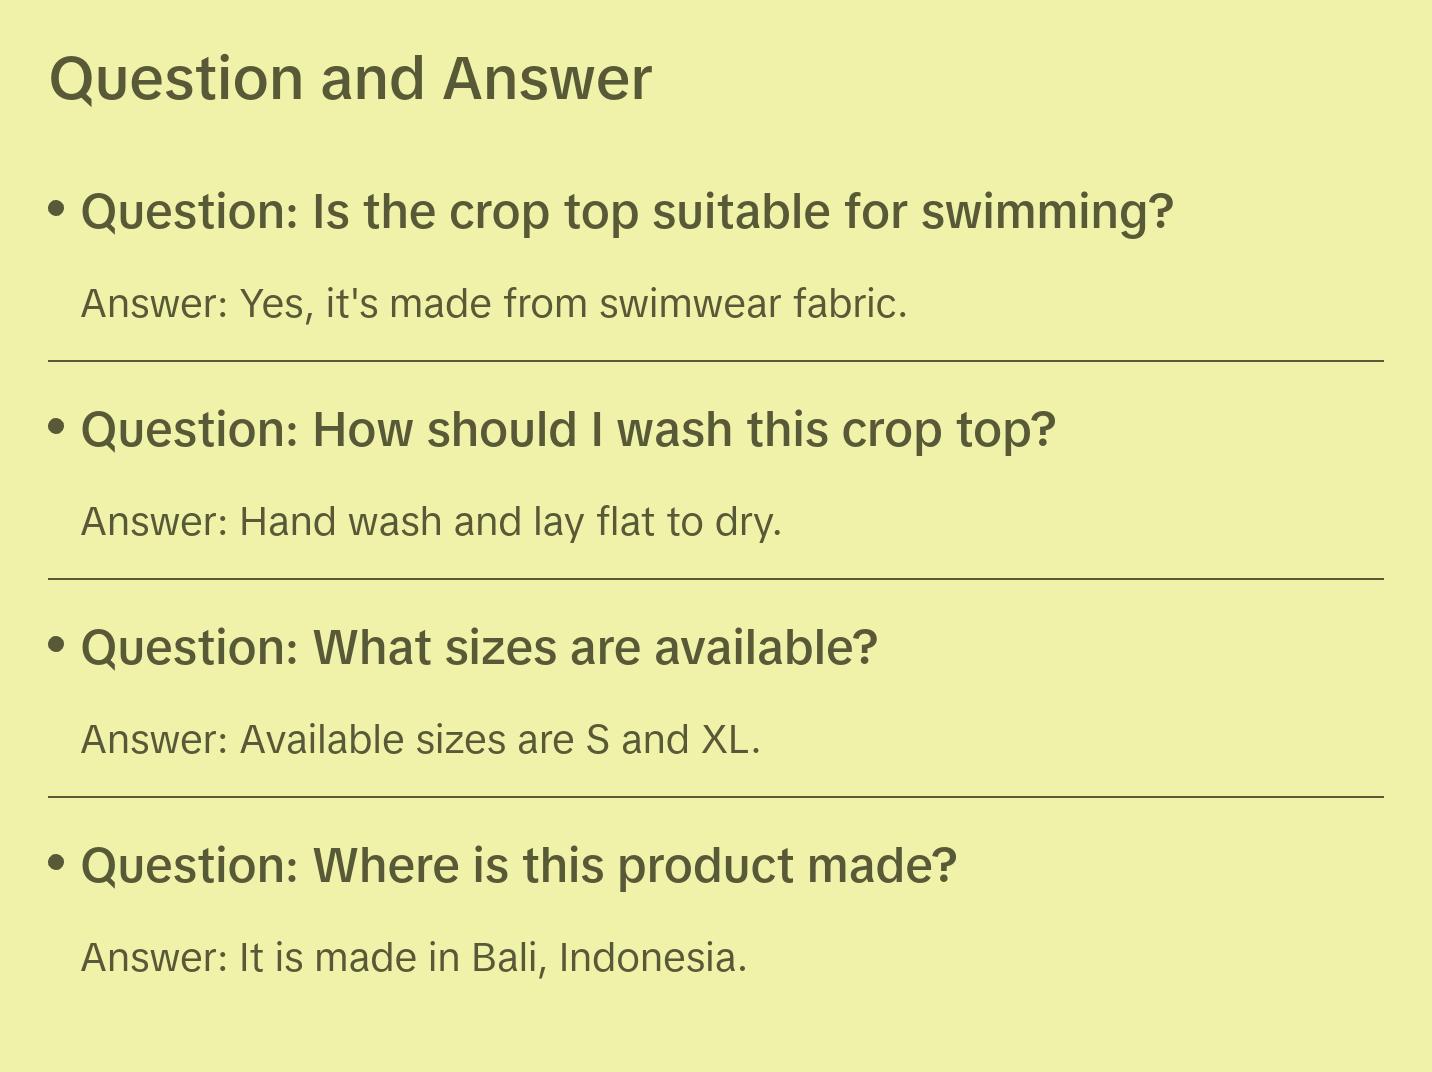Image resolution: width=1432 pixels, height=1072 pixels.
Task: Click the bullet before the swimming question
Action: point(57,209)
